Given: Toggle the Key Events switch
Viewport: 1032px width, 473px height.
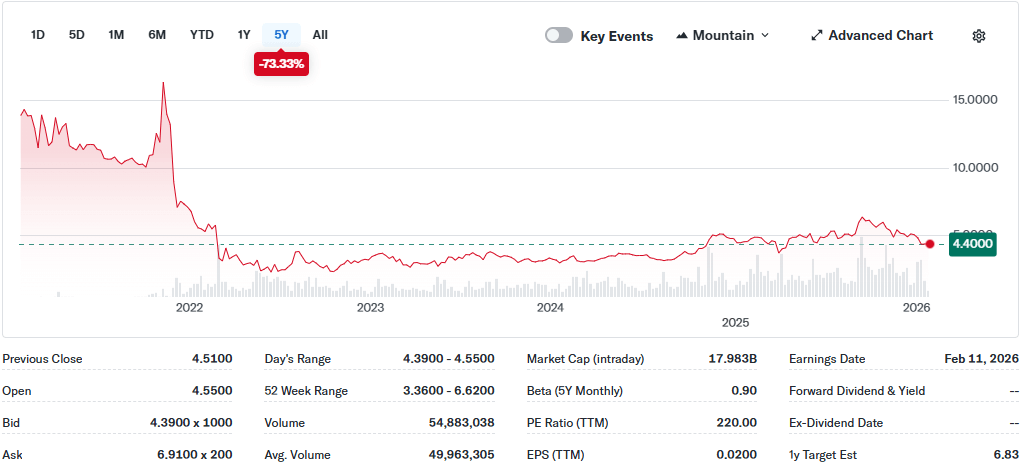Looking at the screenshot, I should click(559, 36).
